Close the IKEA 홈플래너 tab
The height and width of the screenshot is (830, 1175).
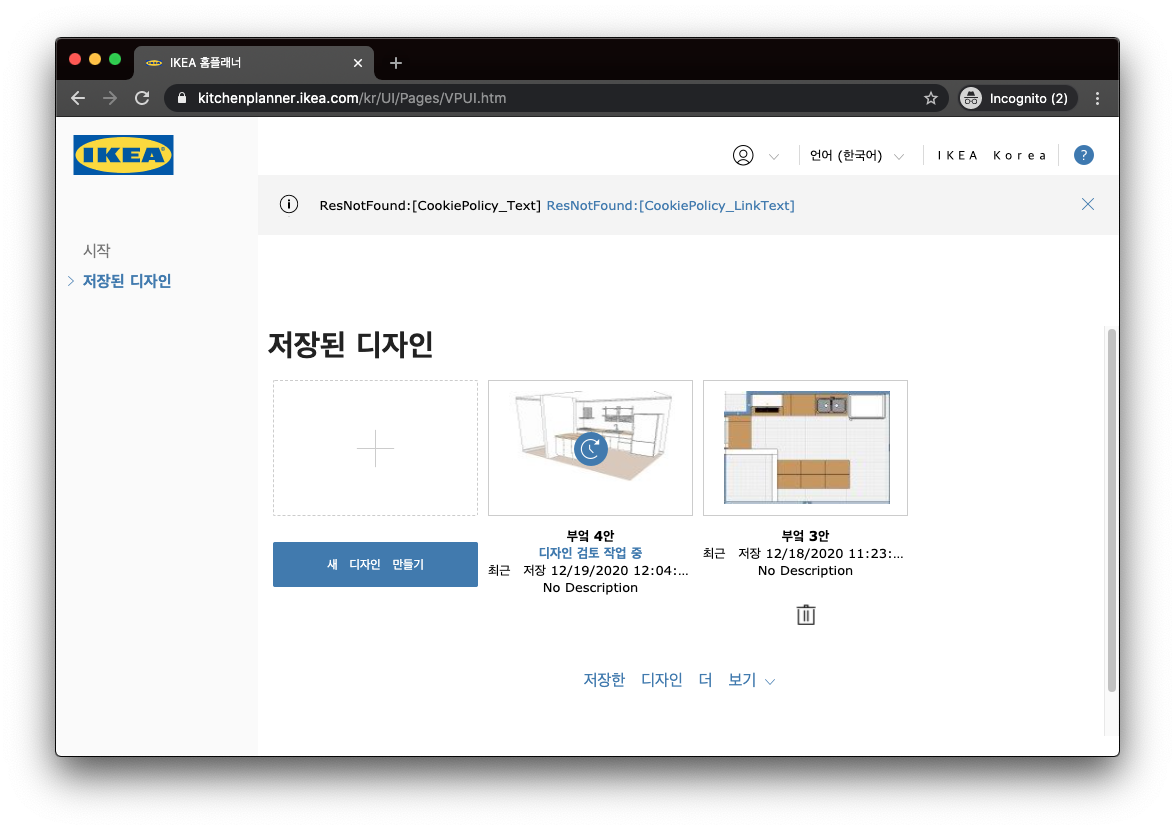tap(358, 63)
